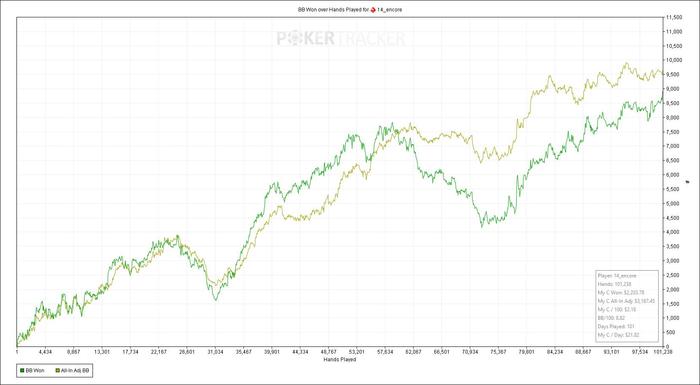Screen dimensions: 700x385
Task: Click the 500 y-axis label
Action: click(671, 332)
